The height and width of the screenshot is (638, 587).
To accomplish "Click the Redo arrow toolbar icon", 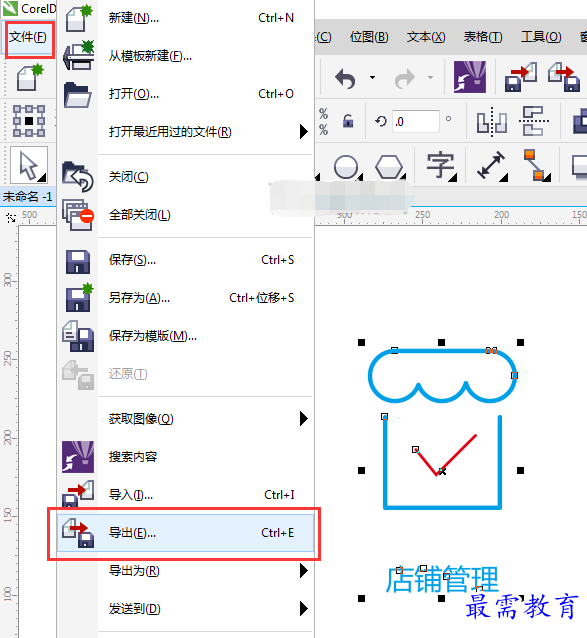I will point(405,78).
